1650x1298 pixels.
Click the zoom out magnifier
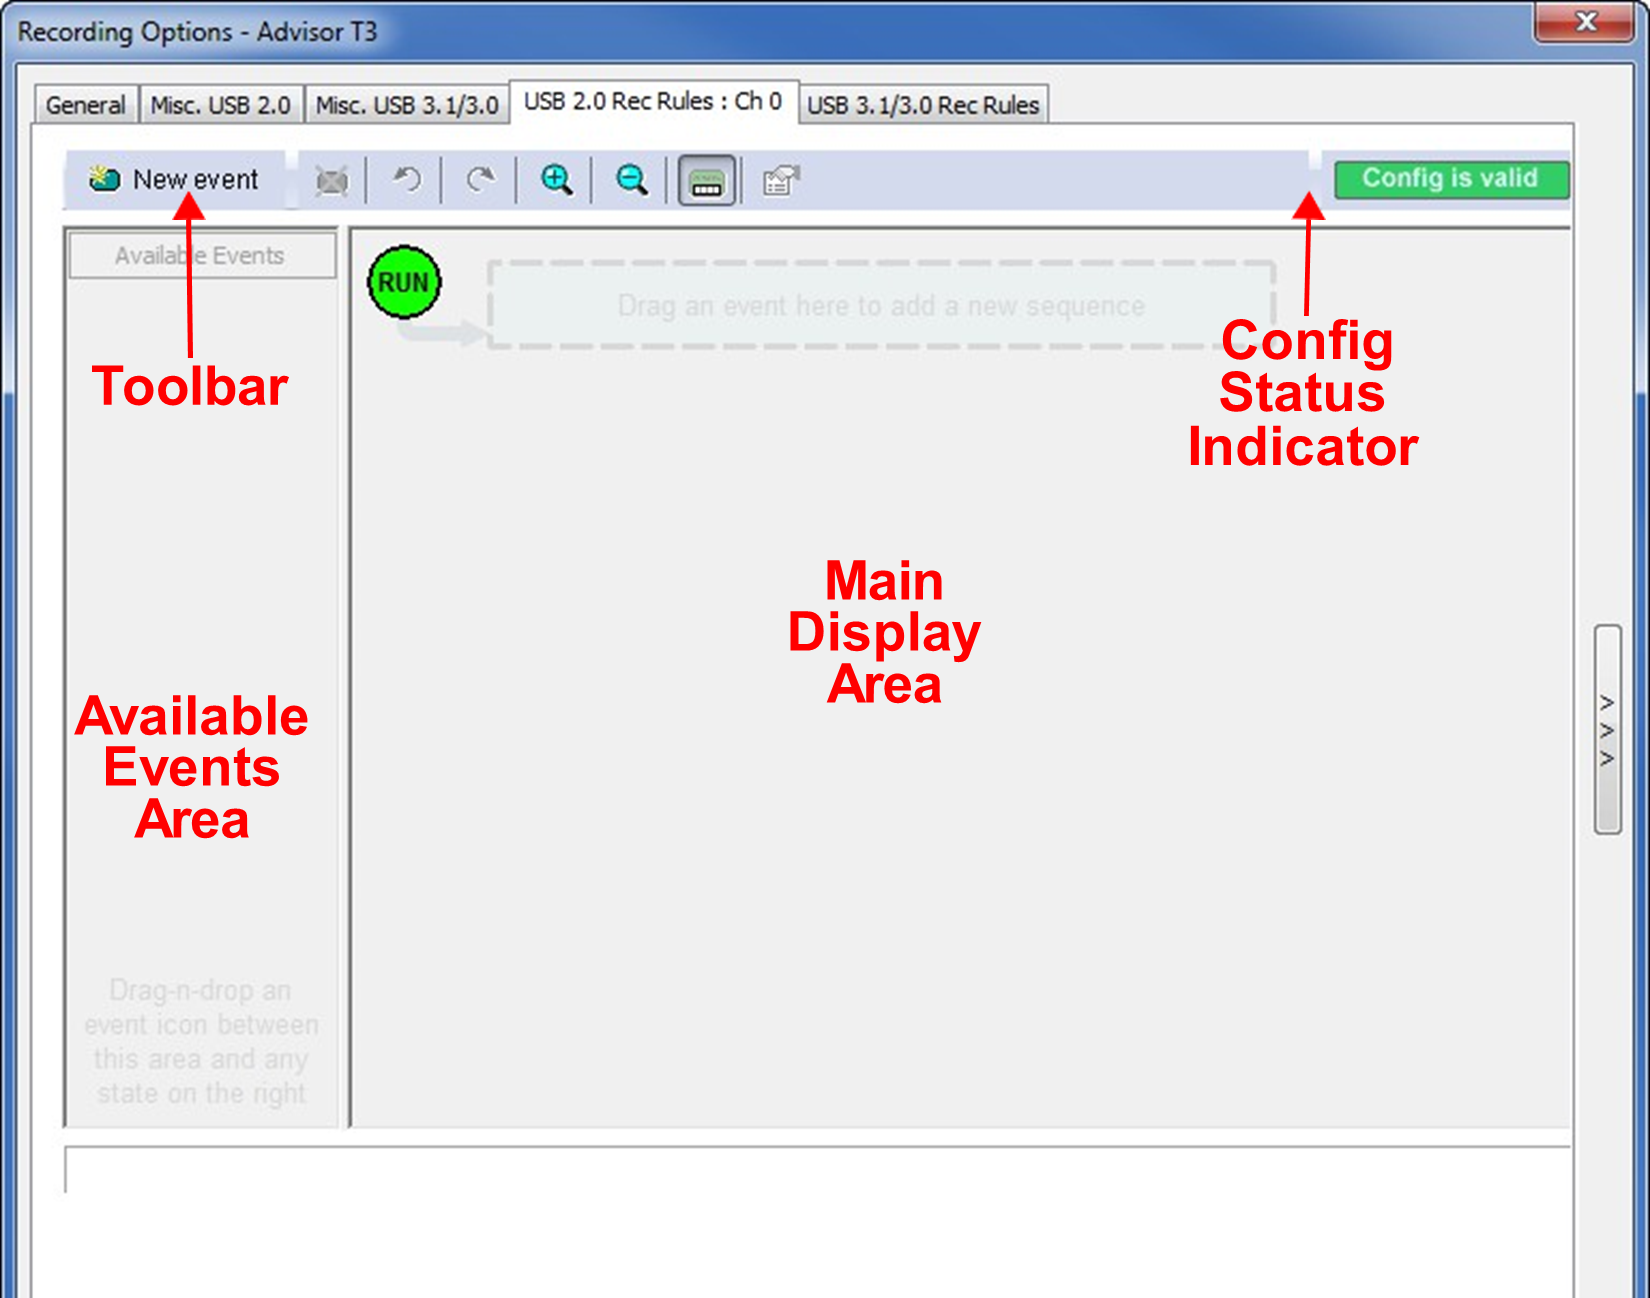point(631,180)
